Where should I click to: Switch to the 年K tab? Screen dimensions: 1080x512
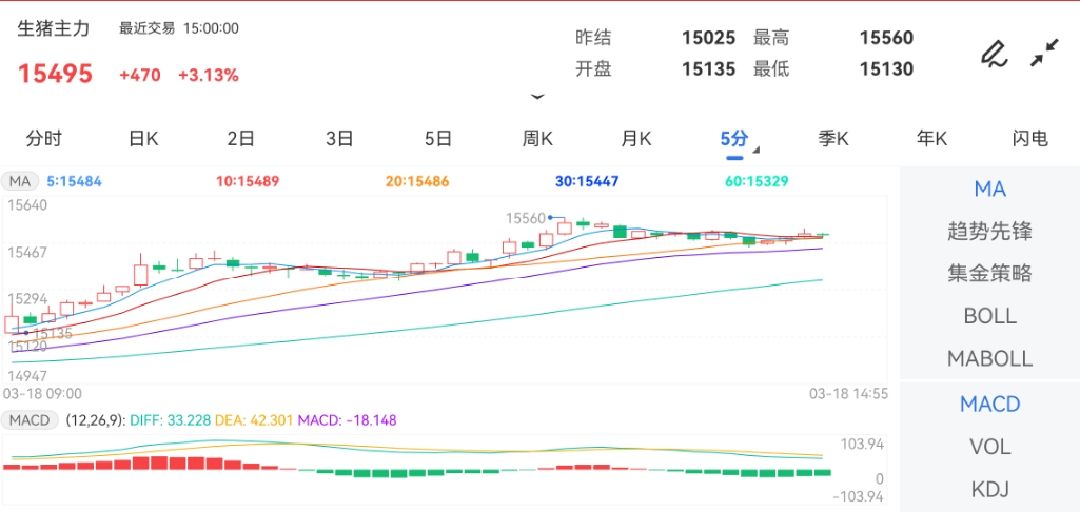coord(931,139)
